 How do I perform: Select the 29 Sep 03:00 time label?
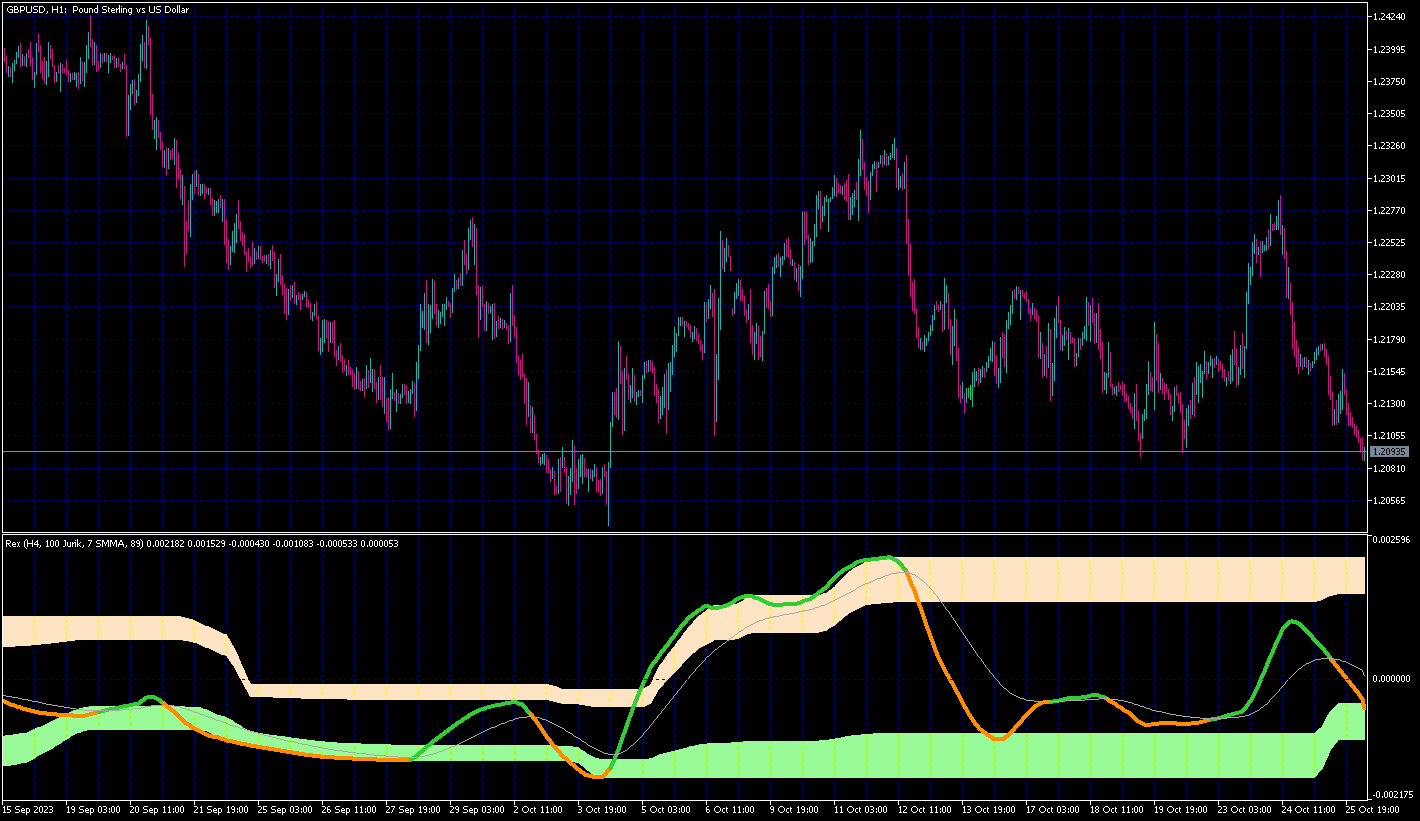[x=477, y=809]
